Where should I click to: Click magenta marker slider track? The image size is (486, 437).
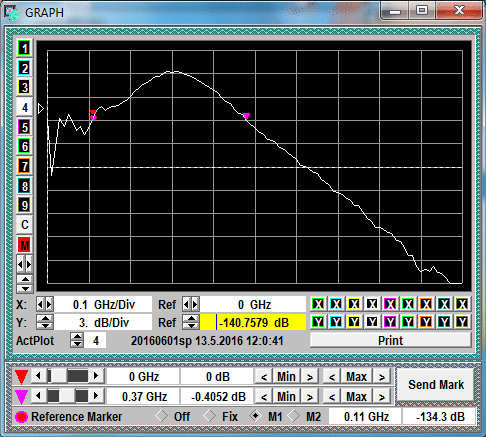(67, 396)
